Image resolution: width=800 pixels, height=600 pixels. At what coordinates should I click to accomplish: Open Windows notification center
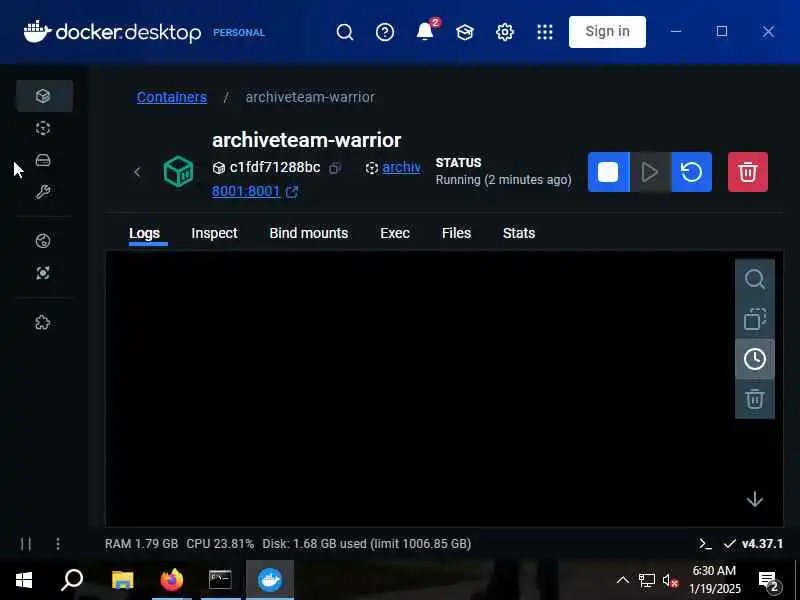[769, 581]
